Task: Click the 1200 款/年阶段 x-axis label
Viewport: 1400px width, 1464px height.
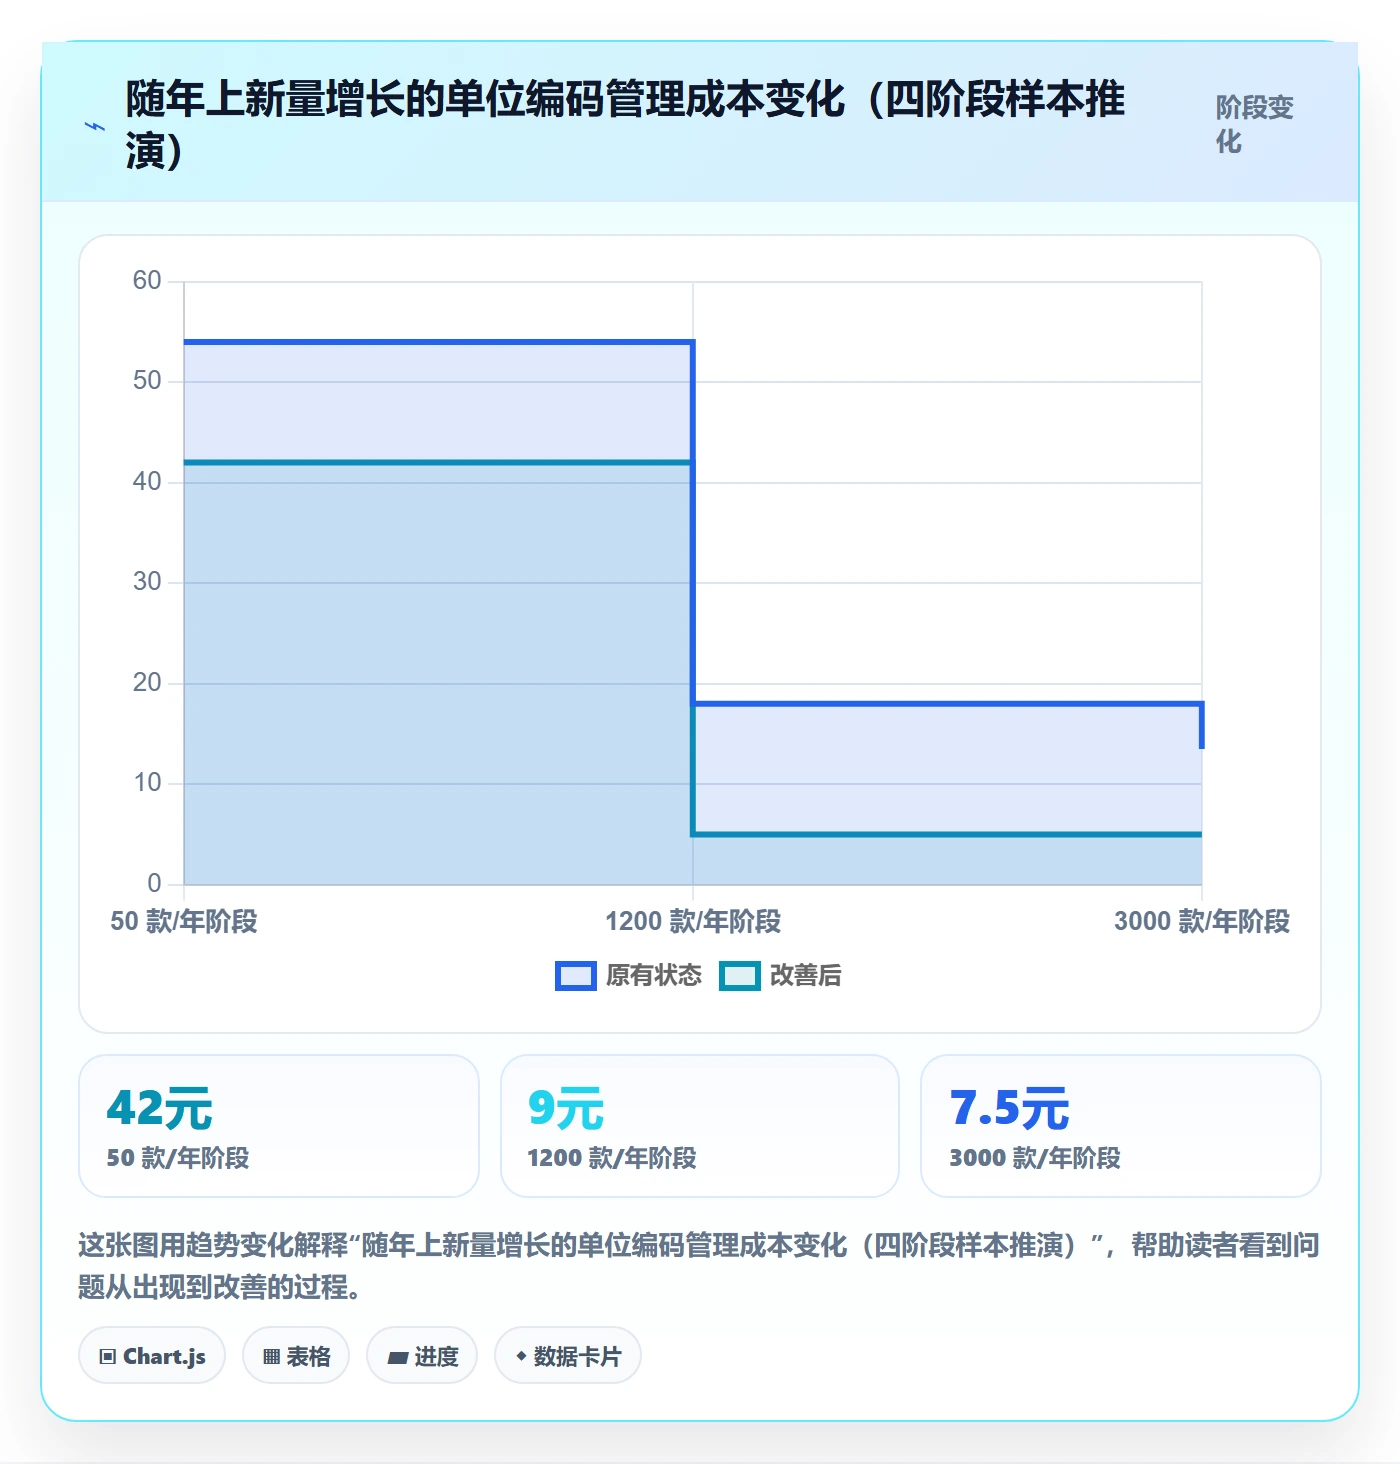Action: click(693, 921)
